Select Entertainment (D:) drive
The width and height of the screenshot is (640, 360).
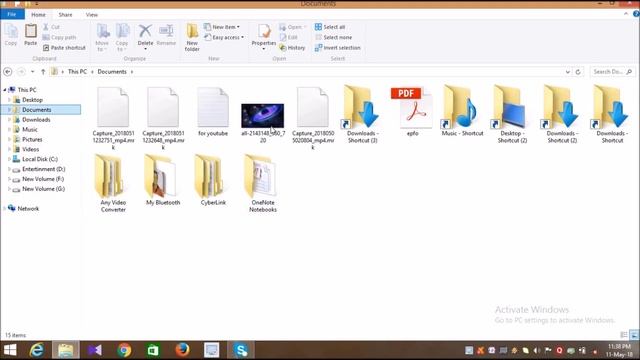coord(43,169)
